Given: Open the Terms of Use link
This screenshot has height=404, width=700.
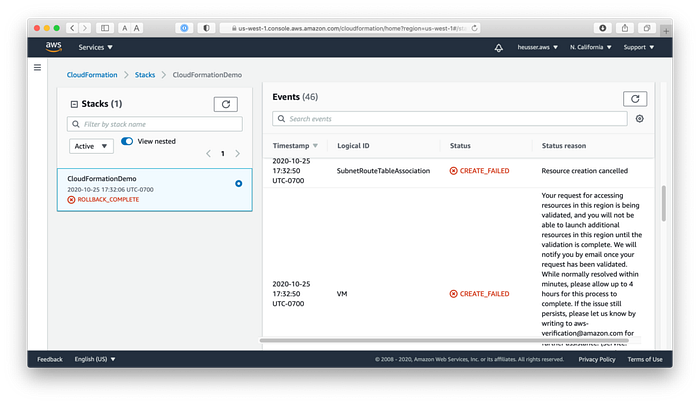Looking at the screenshot, I should point(645,359).
